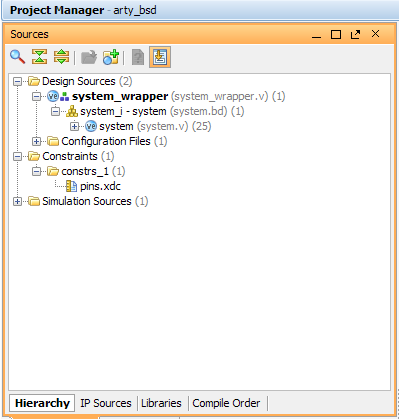Switch to the Libraries tab
The width and height of the screenshot is (399, 419).
pos(161,403)
